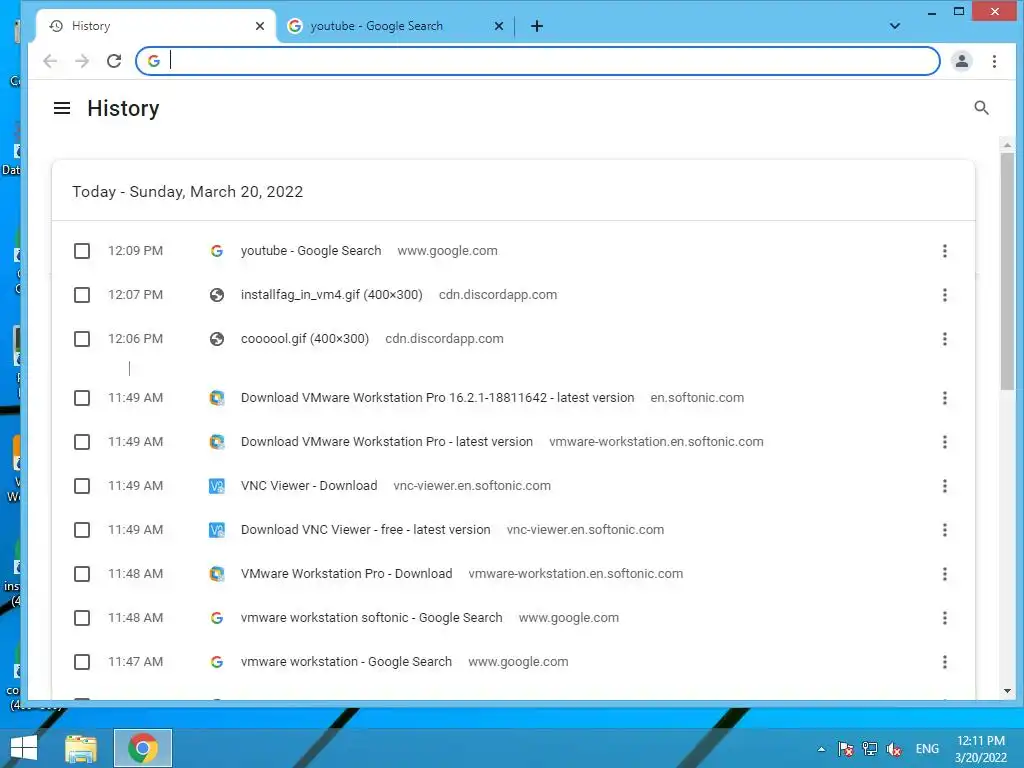Viewport: 1024px width, 768px height.
Task: Close the History tab
Action: pyautogui.click(x=260, y=26)
